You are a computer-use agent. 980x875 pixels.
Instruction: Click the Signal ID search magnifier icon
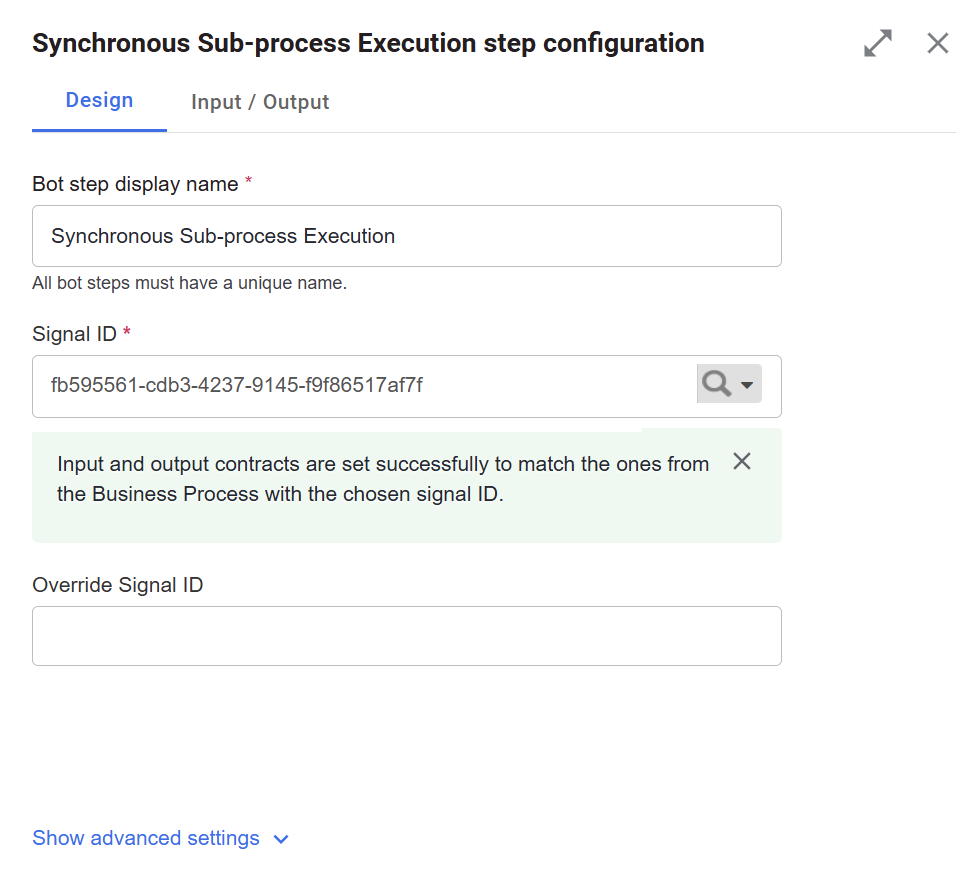point(716,384)
